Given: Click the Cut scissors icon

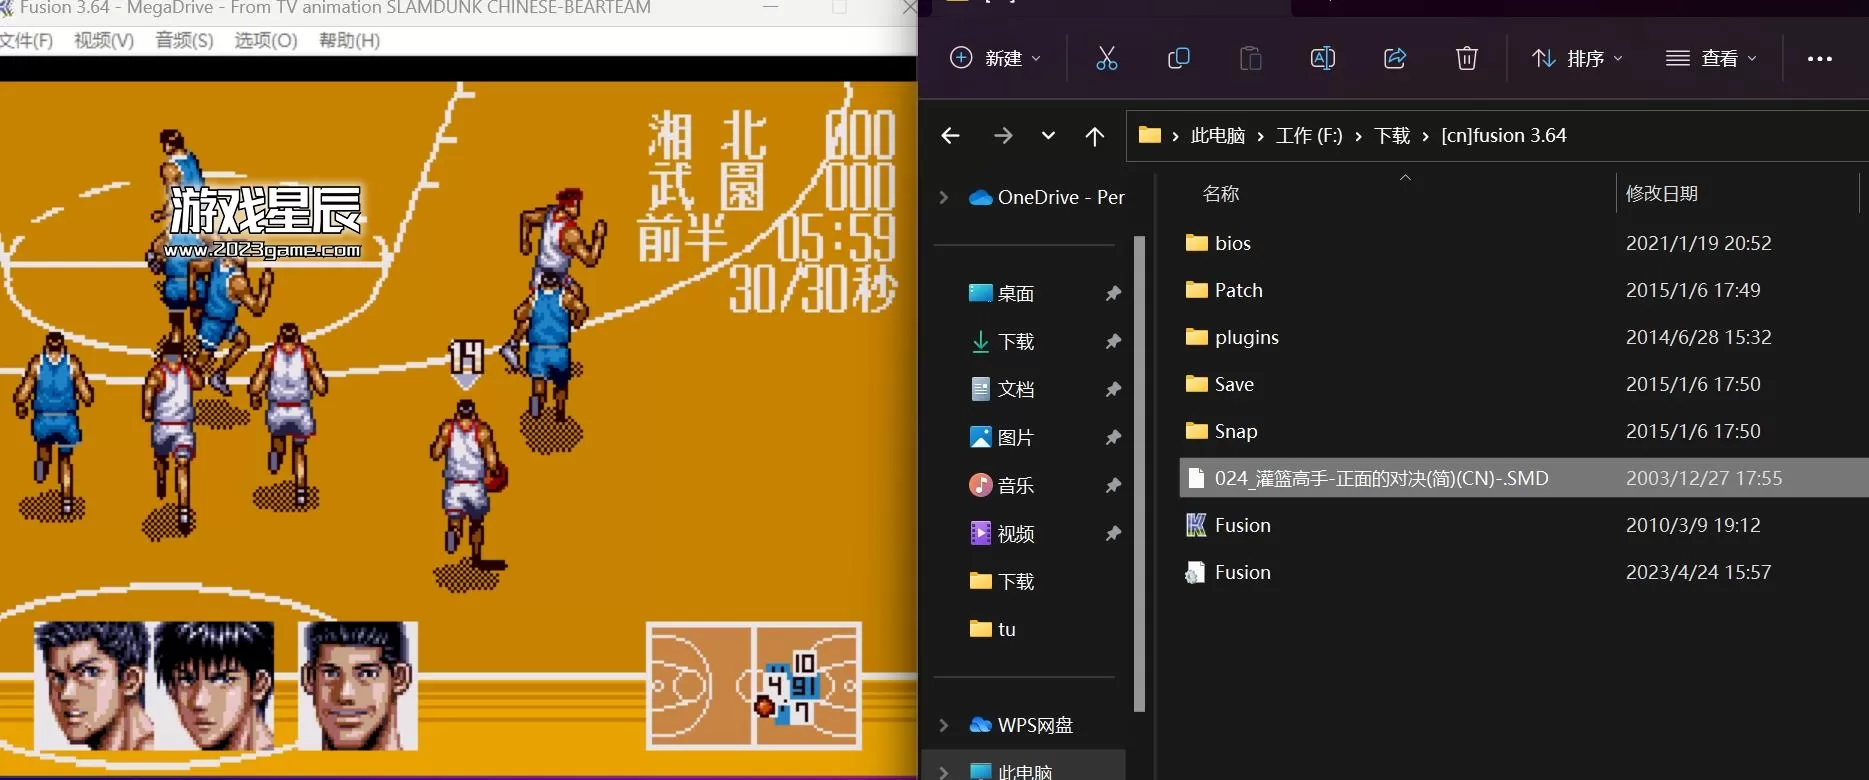Looking at the screenshot, I should click(x=1106, y=58).
